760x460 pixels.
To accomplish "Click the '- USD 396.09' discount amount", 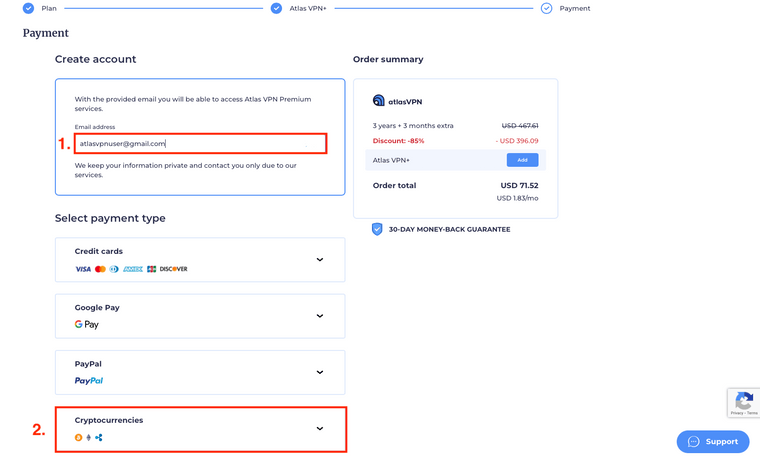I will (517, 141).
